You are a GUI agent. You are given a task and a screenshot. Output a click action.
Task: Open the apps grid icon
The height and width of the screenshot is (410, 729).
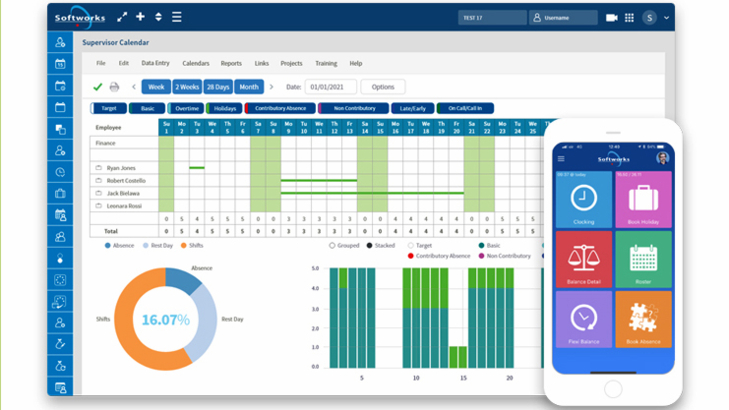[629, 17]
